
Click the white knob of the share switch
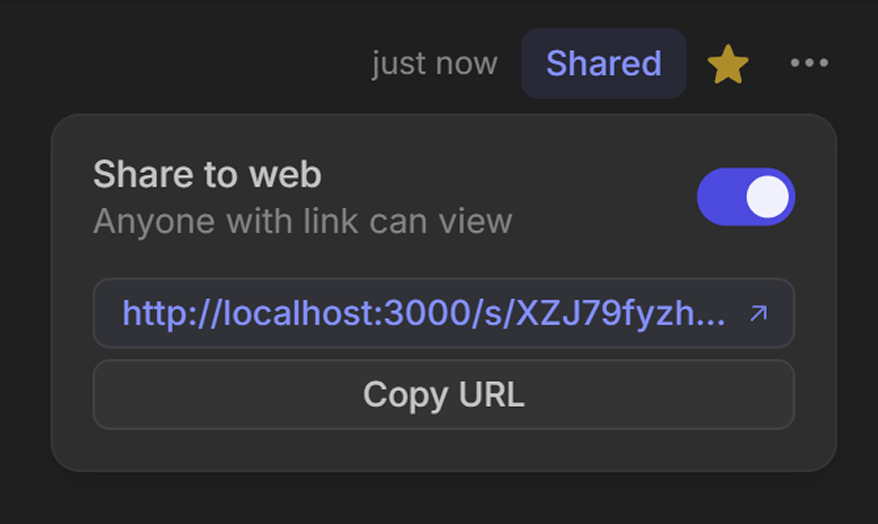(x=767, y=197)
